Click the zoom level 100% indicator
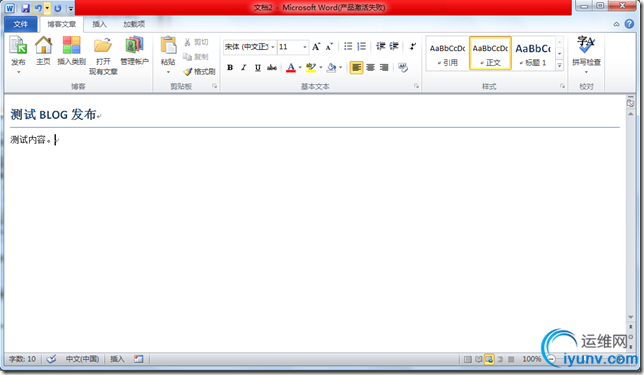644x375 pixels. pyautogui.click(x=531, y=359)
